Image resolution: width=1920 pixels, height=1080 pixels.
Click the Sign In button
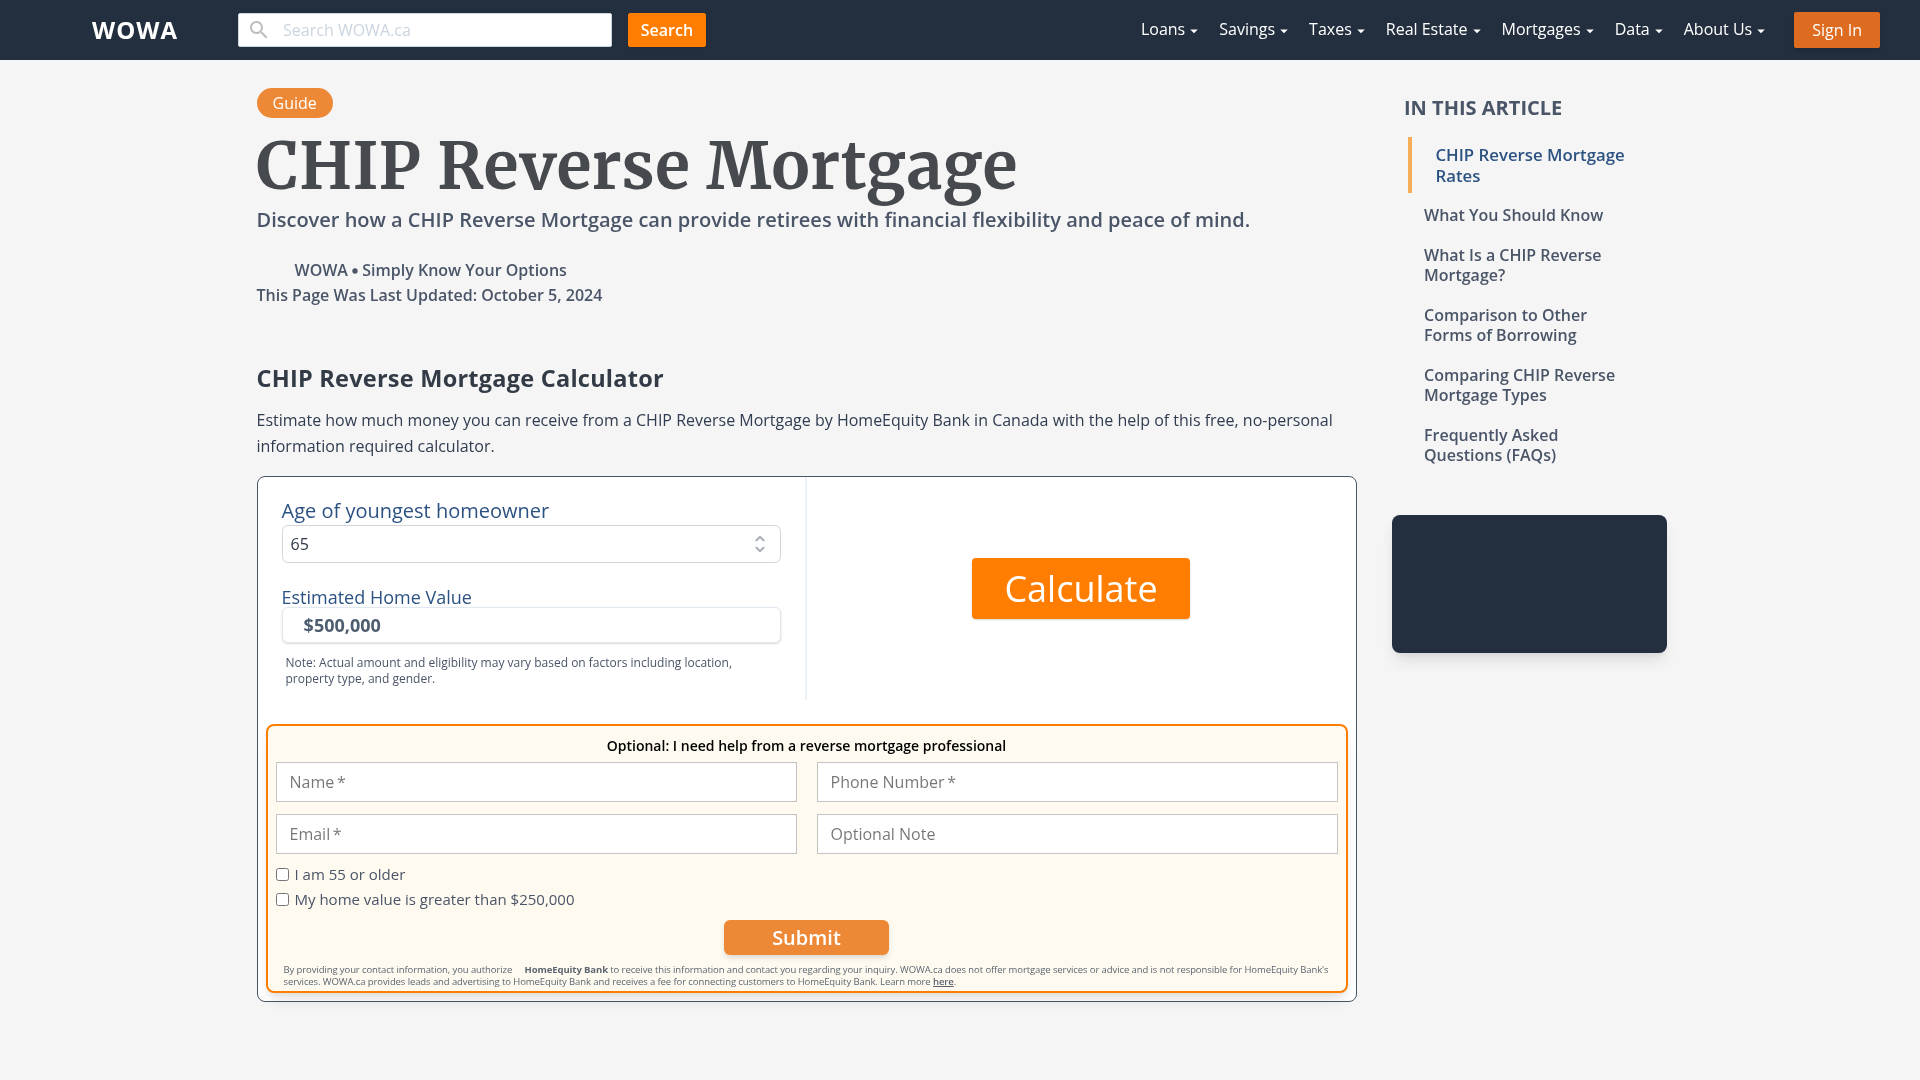point(1836,29)
